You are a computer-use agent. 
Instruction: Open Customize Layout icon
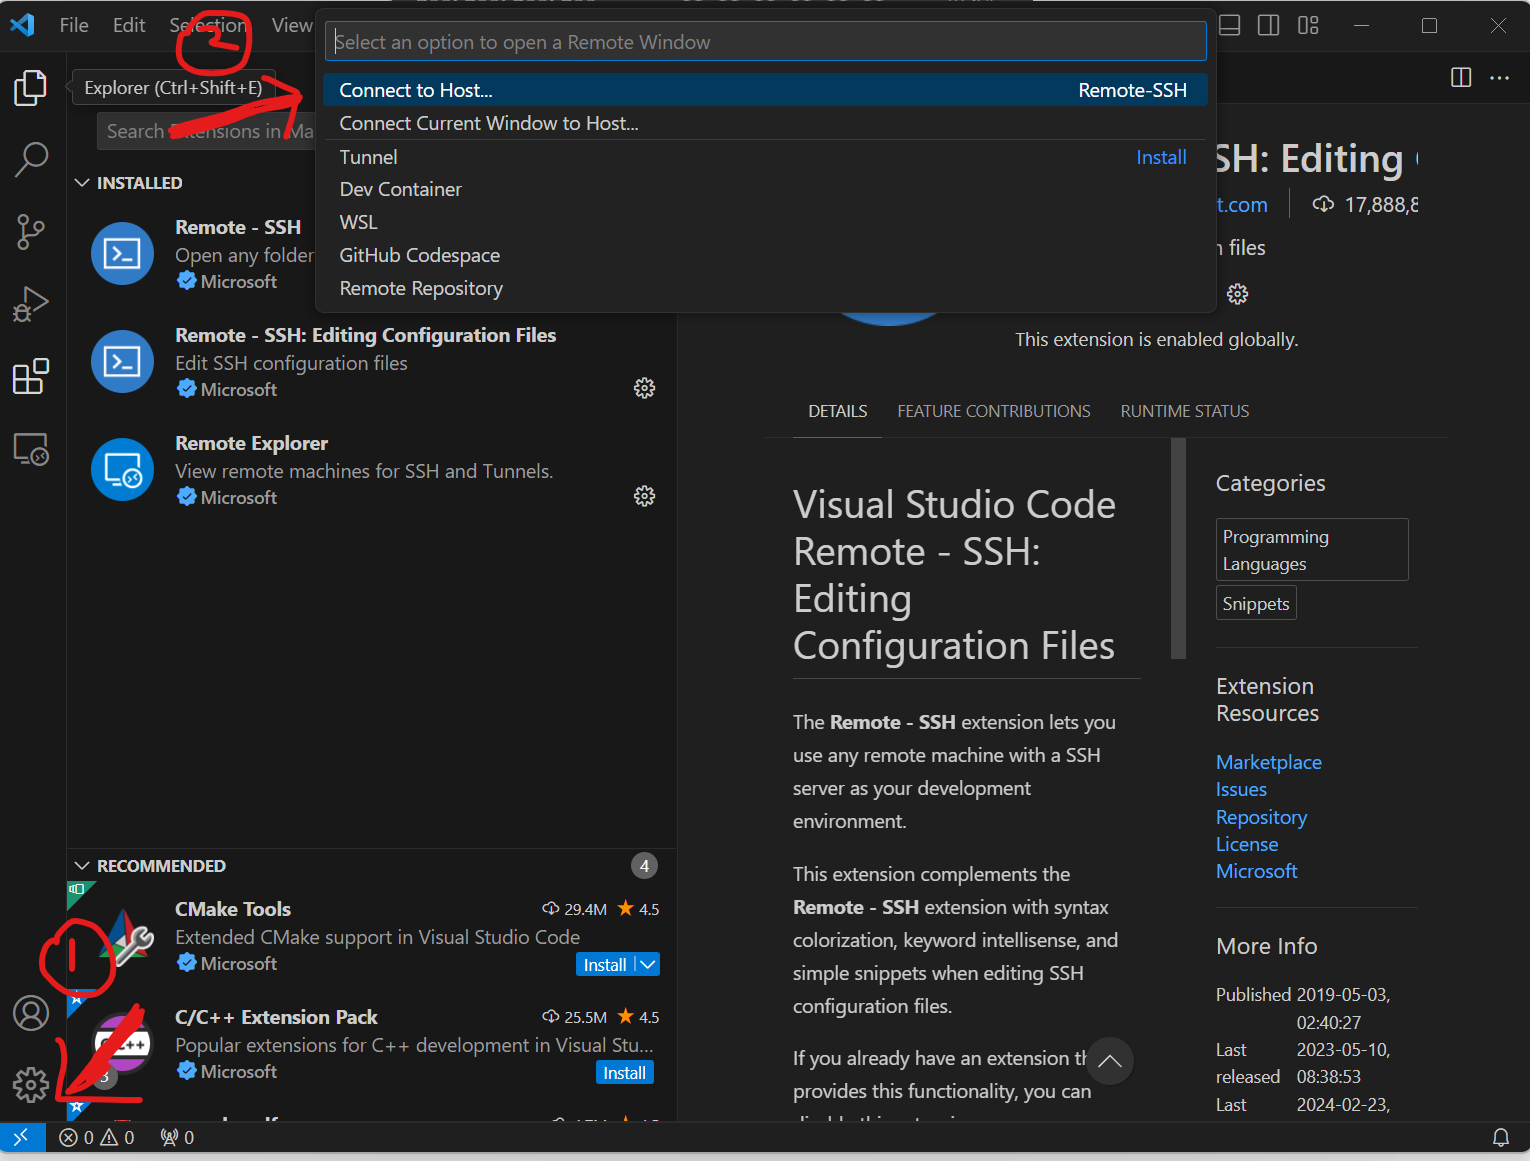1308,25
